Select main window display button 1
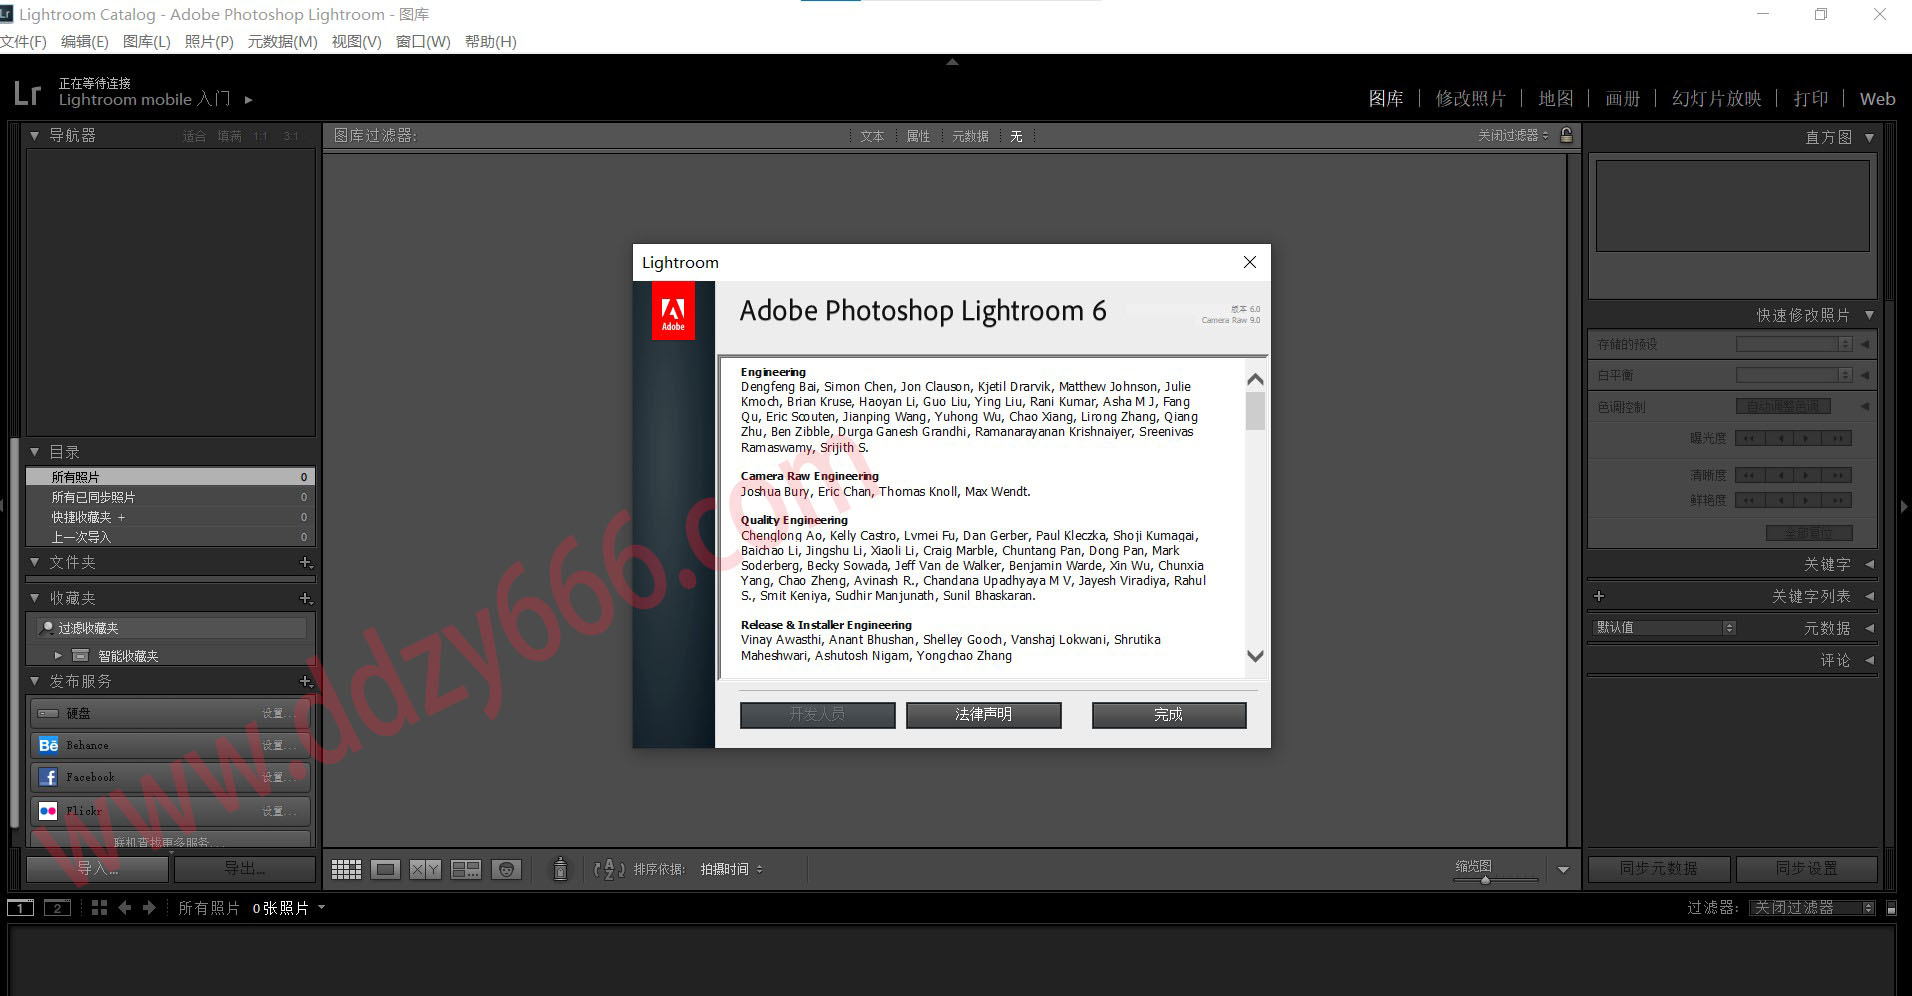The width and height of the screenshot is (1912, 996). pos(20,908)
